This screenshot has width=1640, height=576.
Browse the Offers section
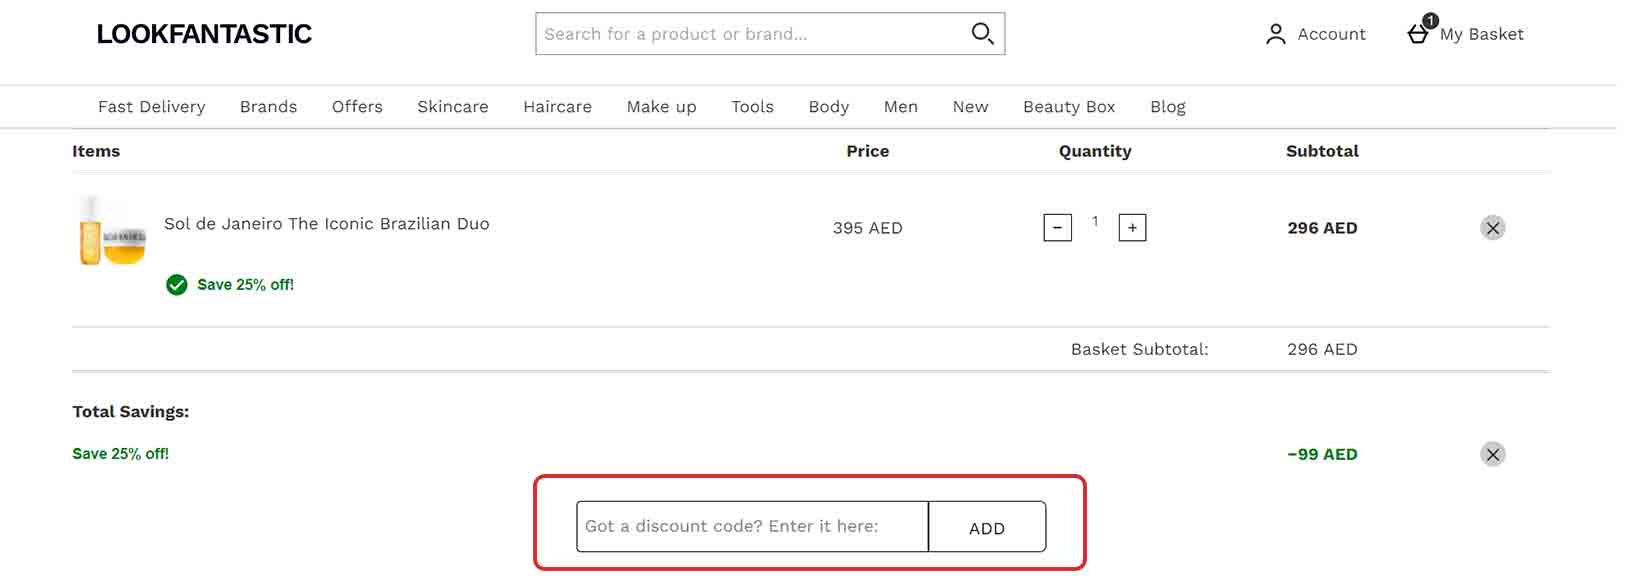357,106
